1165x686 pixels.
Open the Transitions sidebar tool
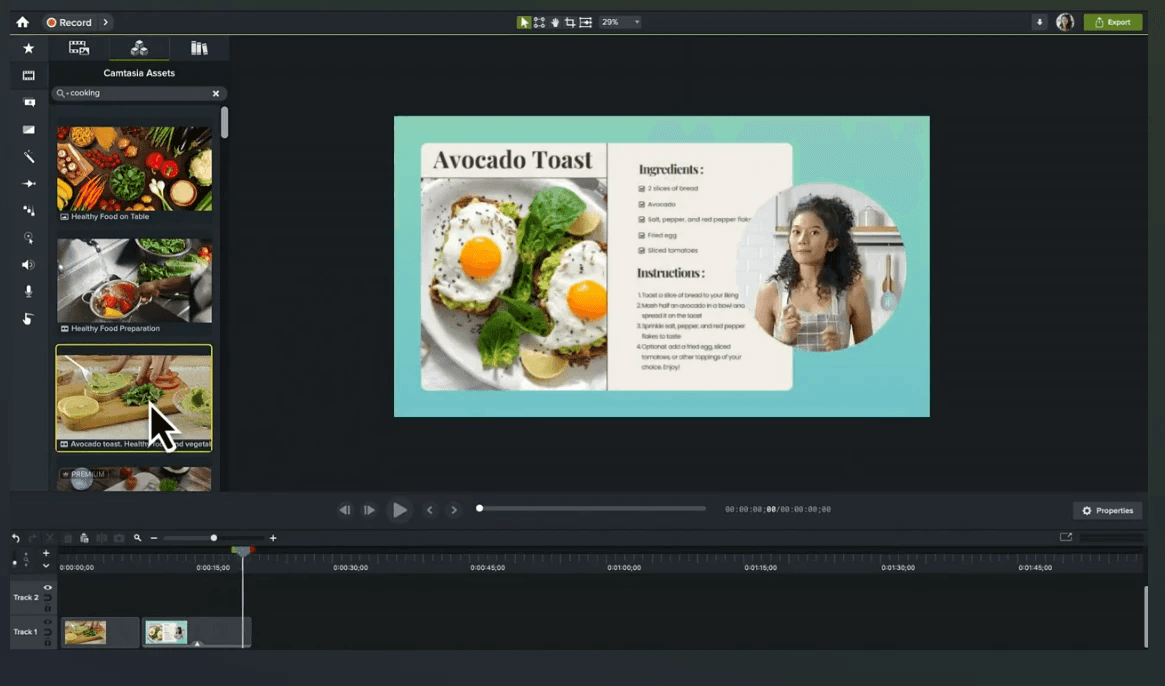28,129
